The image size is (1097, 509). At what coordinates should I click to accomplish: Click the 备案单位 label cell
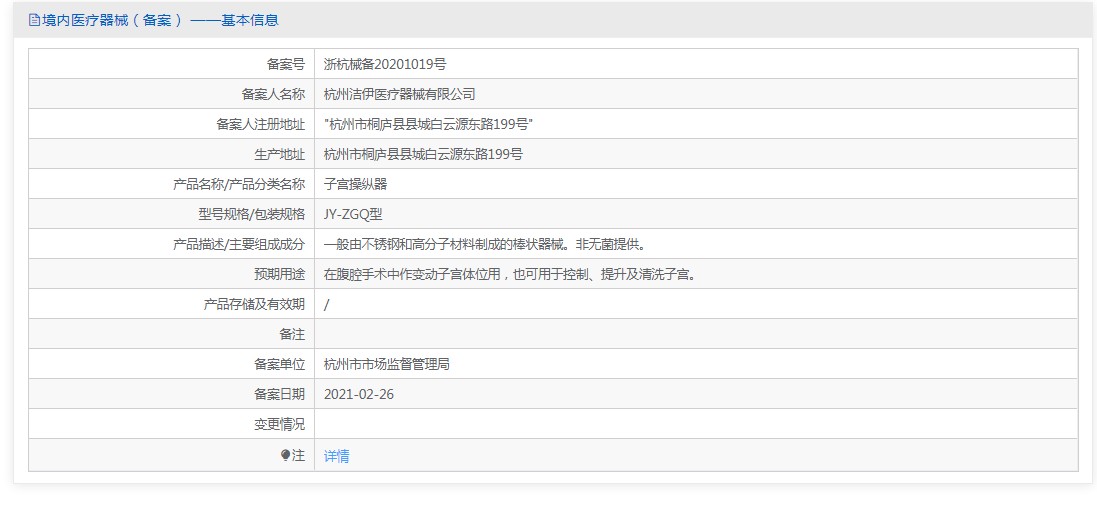171,364
